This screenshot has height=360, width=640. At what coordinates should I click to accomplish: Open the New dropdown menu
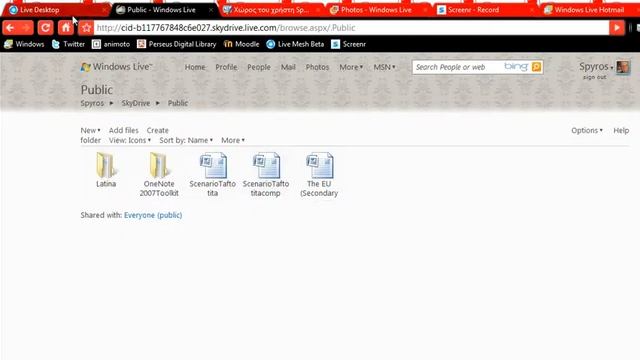pyautogui.click(x=90, y=130)
